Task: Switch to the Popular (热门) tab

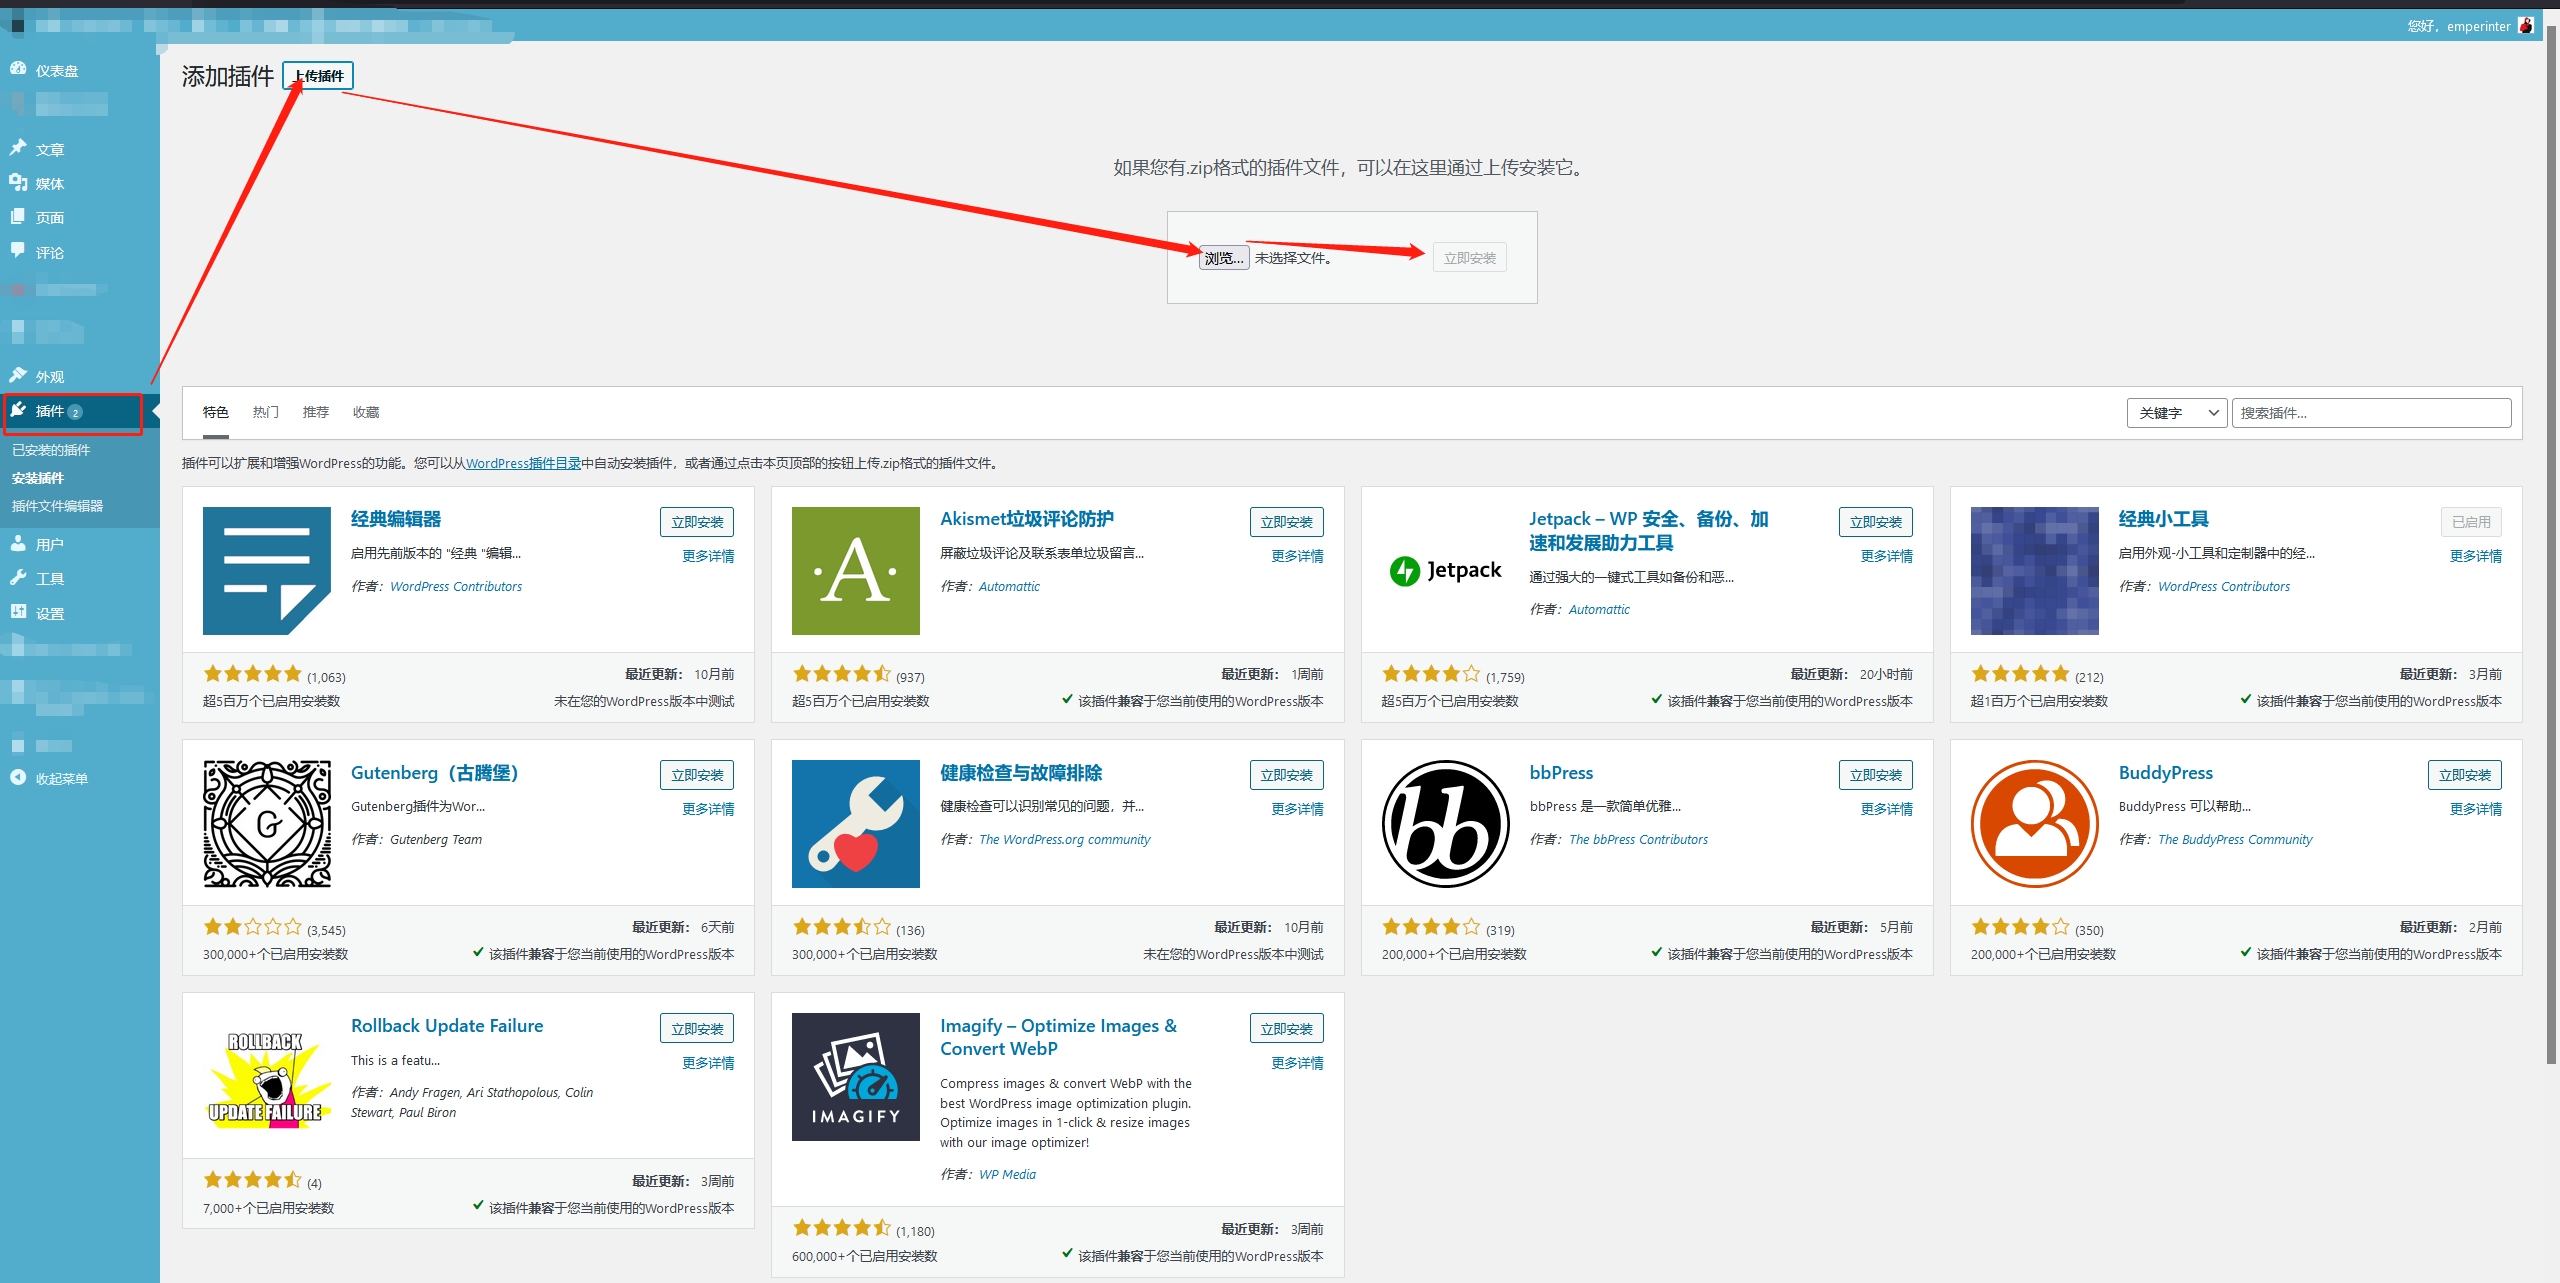Action: tap(265, 412)
